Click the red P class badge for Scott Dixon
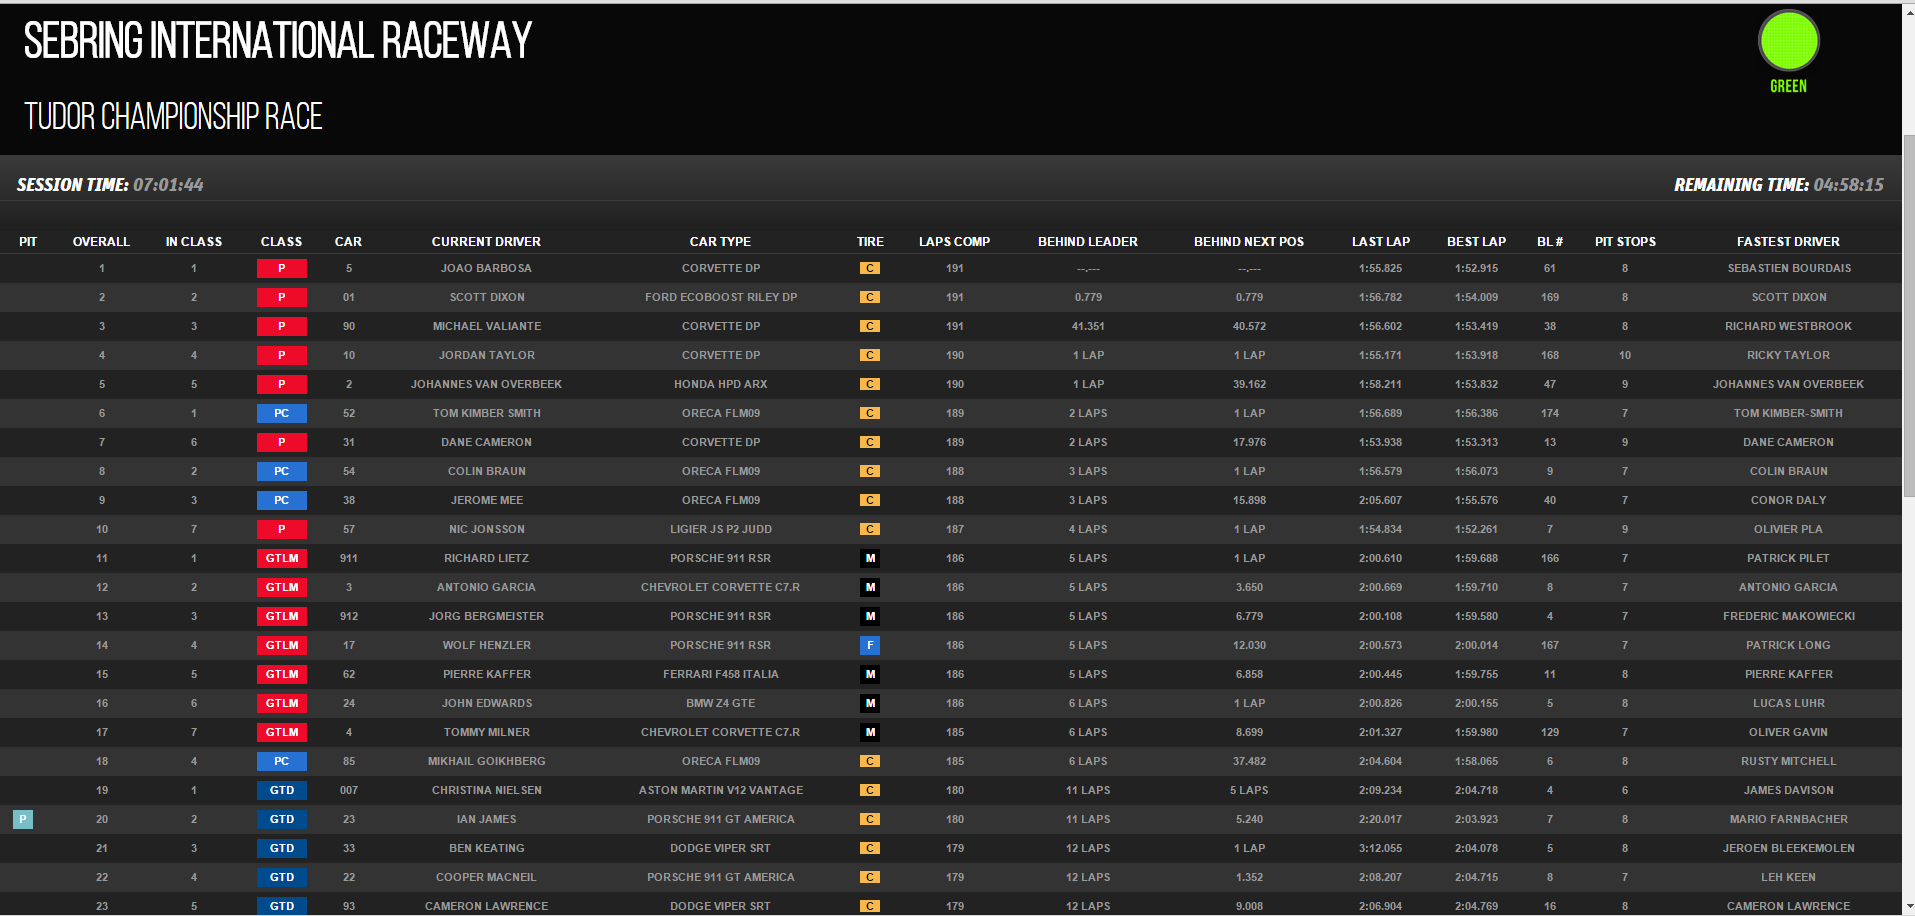 [281, 298]
